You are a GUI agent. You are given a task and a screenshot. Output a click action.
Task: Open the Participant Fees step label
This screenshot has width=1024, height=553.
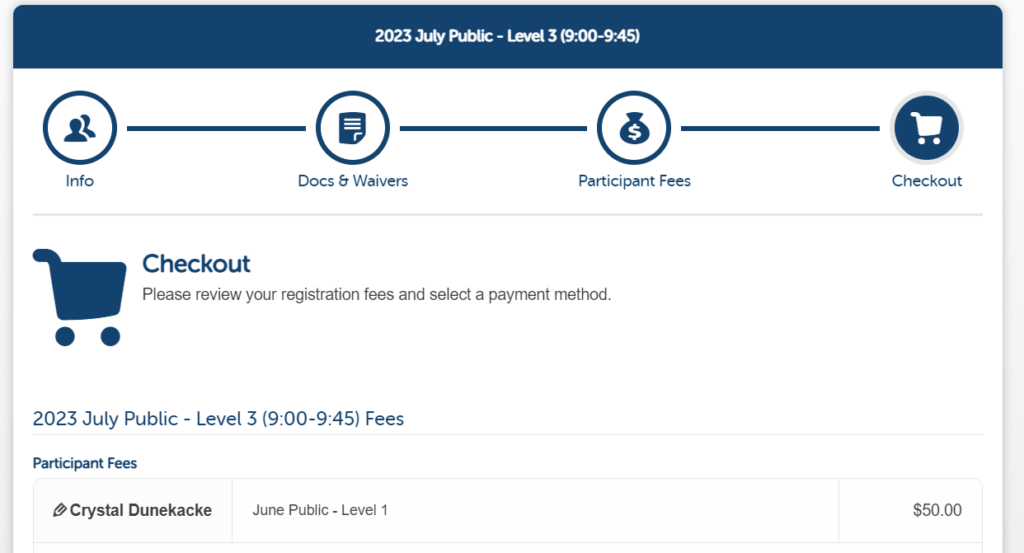[x=634, y=181]
